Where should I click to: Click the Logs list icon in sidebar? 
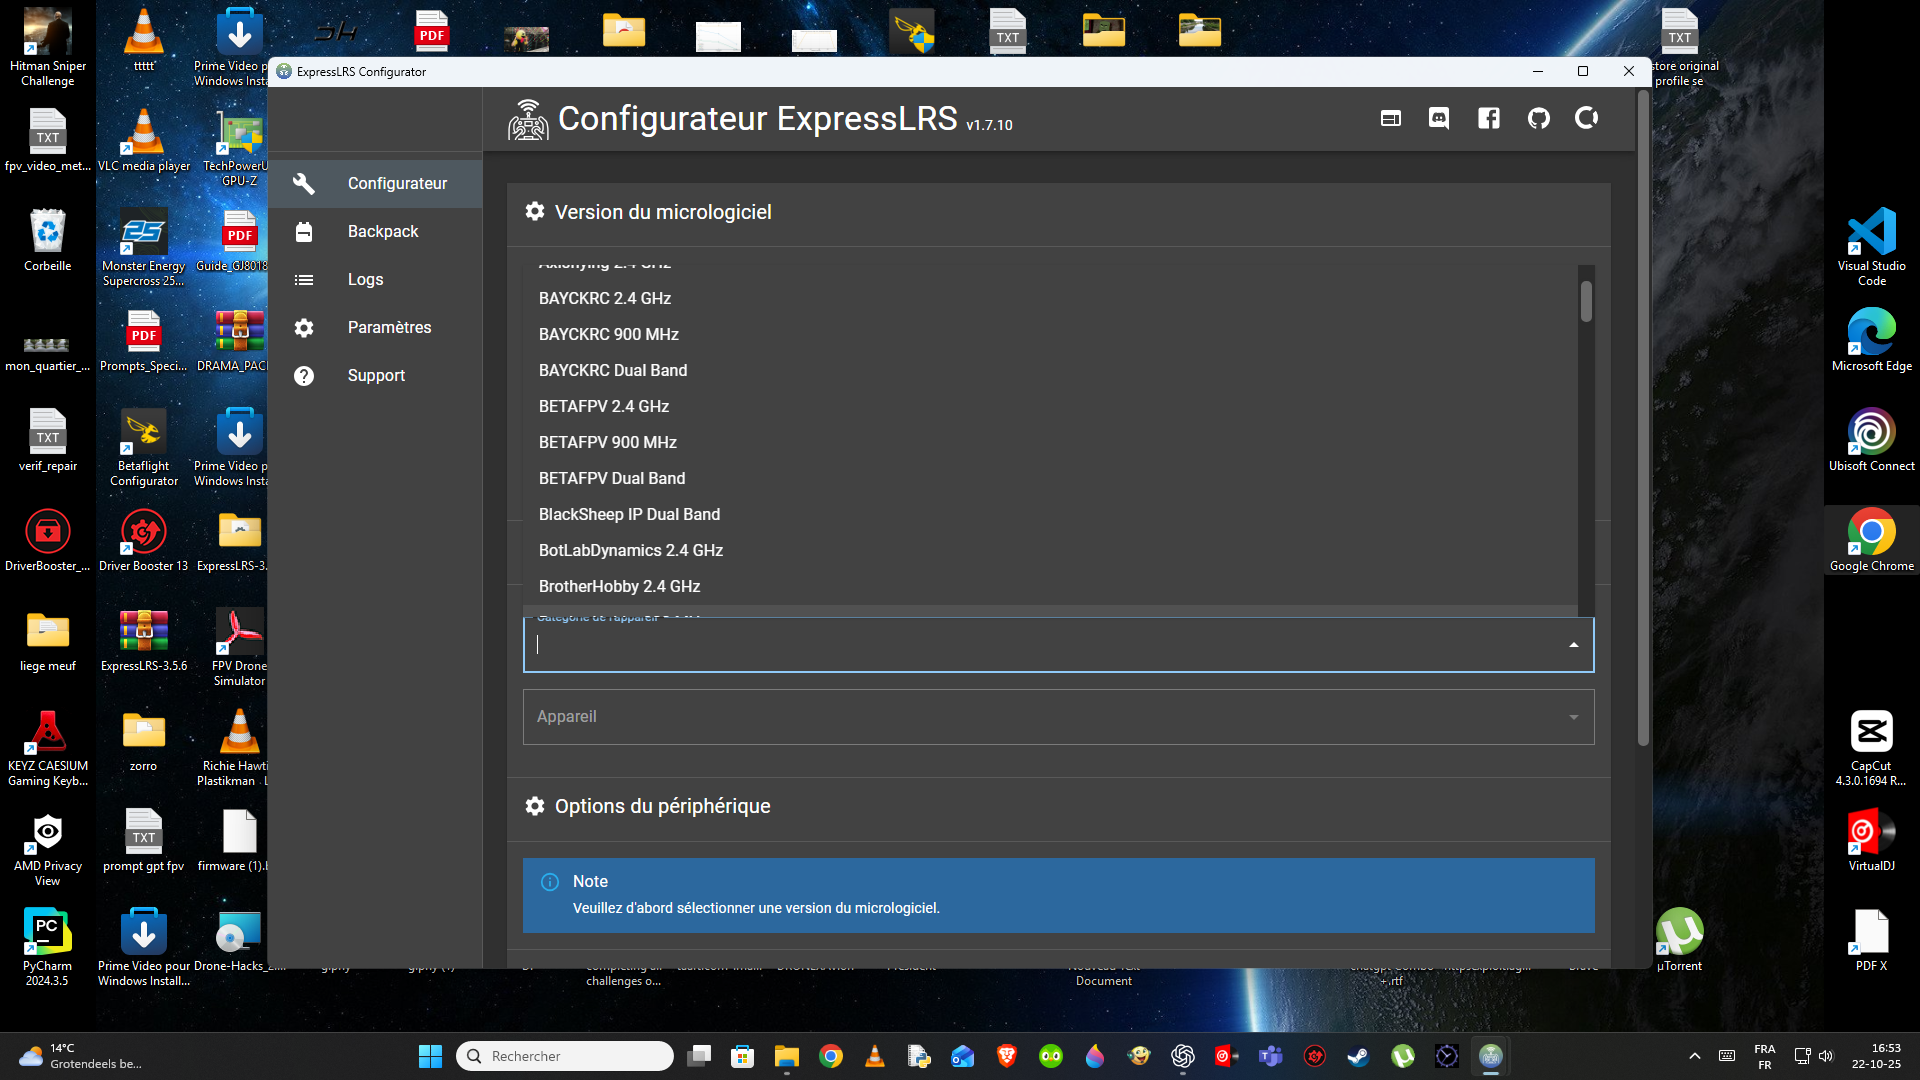click(304, 280)
